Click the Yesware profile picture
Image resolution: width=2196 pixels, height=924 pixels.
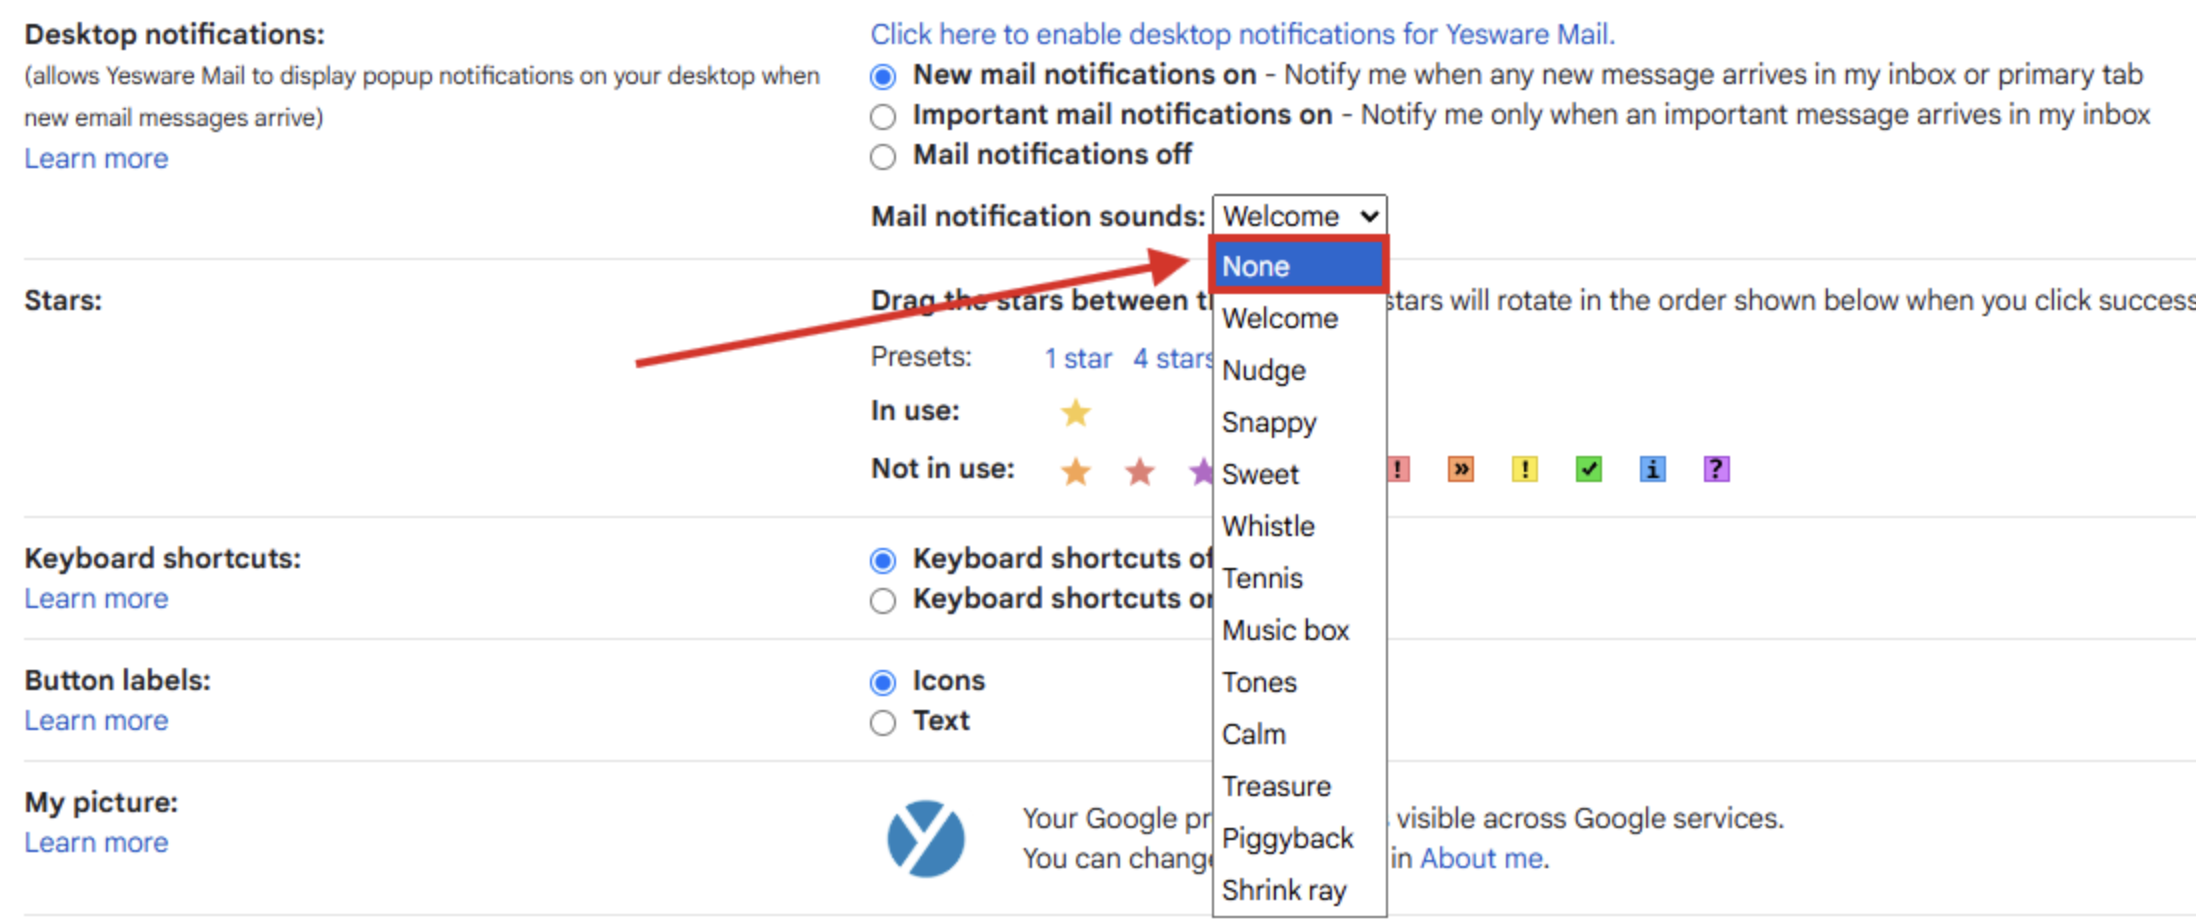[926, 838]
